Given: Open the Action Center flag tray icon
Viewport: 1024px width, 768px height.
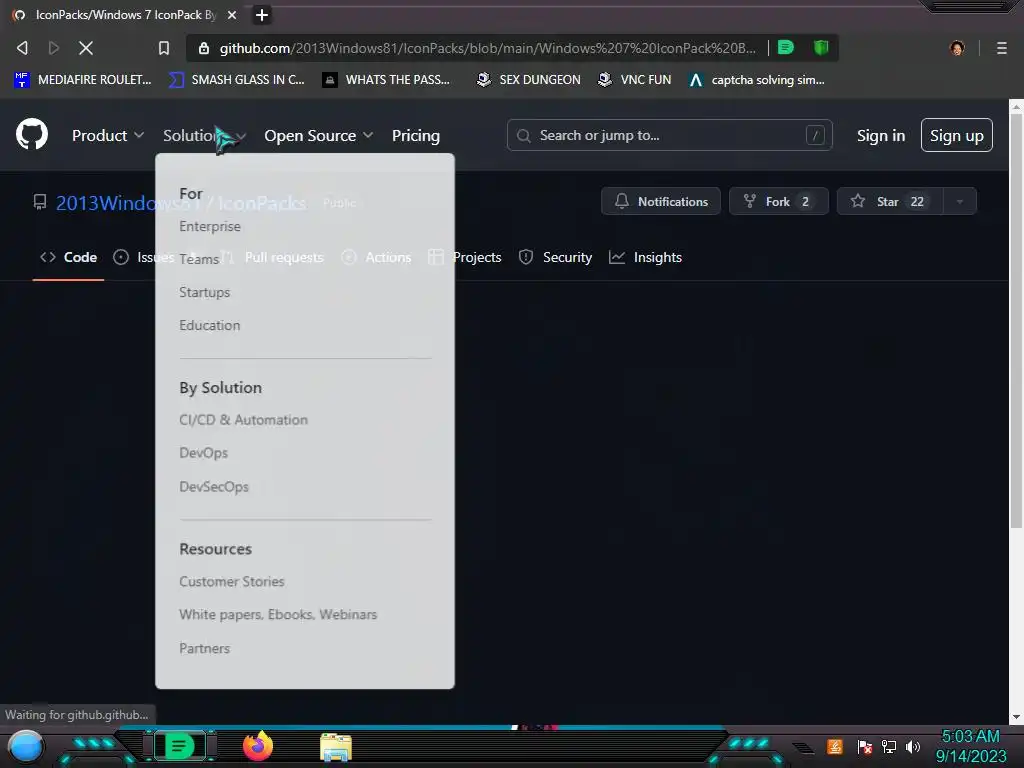Looking at the screenshot, I should [x=865, y=746].
